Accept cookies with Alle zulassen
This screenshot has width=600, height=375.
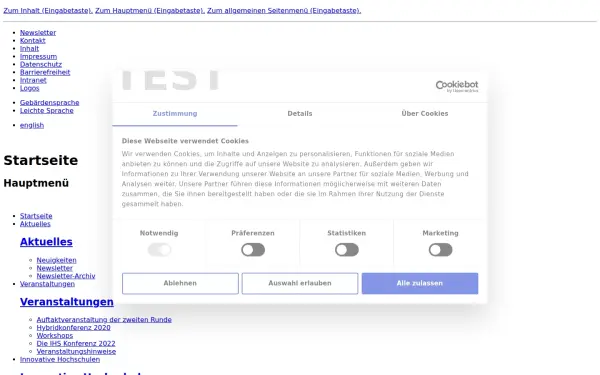click(420, 284)
